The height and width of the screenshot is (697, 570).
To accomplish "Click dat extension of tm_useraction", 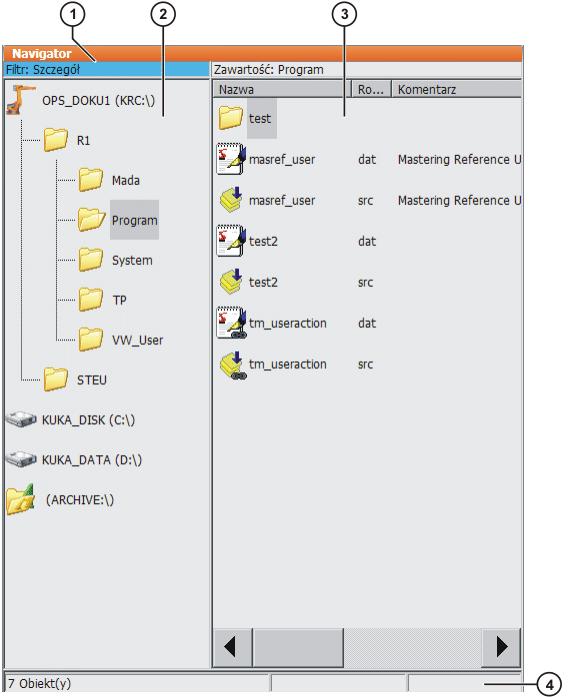I will pos(367,323).
